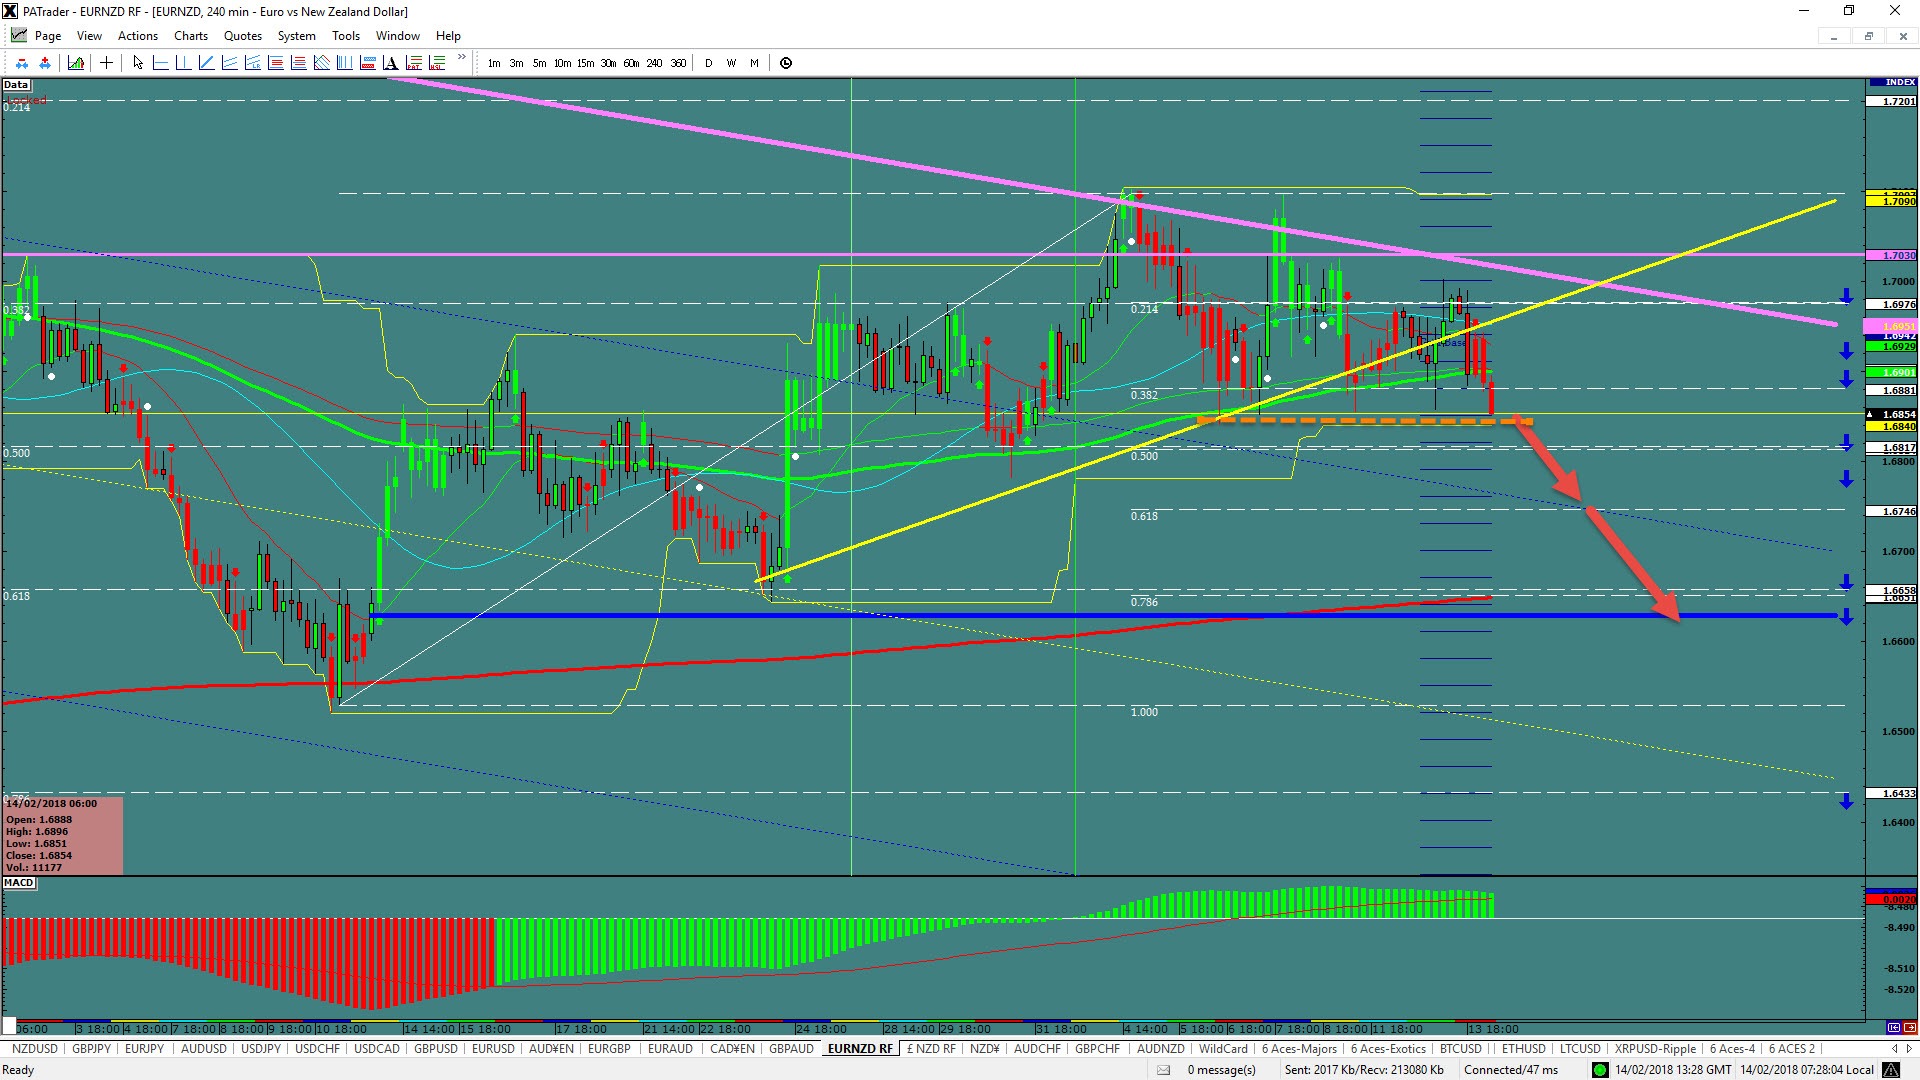
Task: Switch to the GBPAUD page tab
Action: (x=791, y=1049)
